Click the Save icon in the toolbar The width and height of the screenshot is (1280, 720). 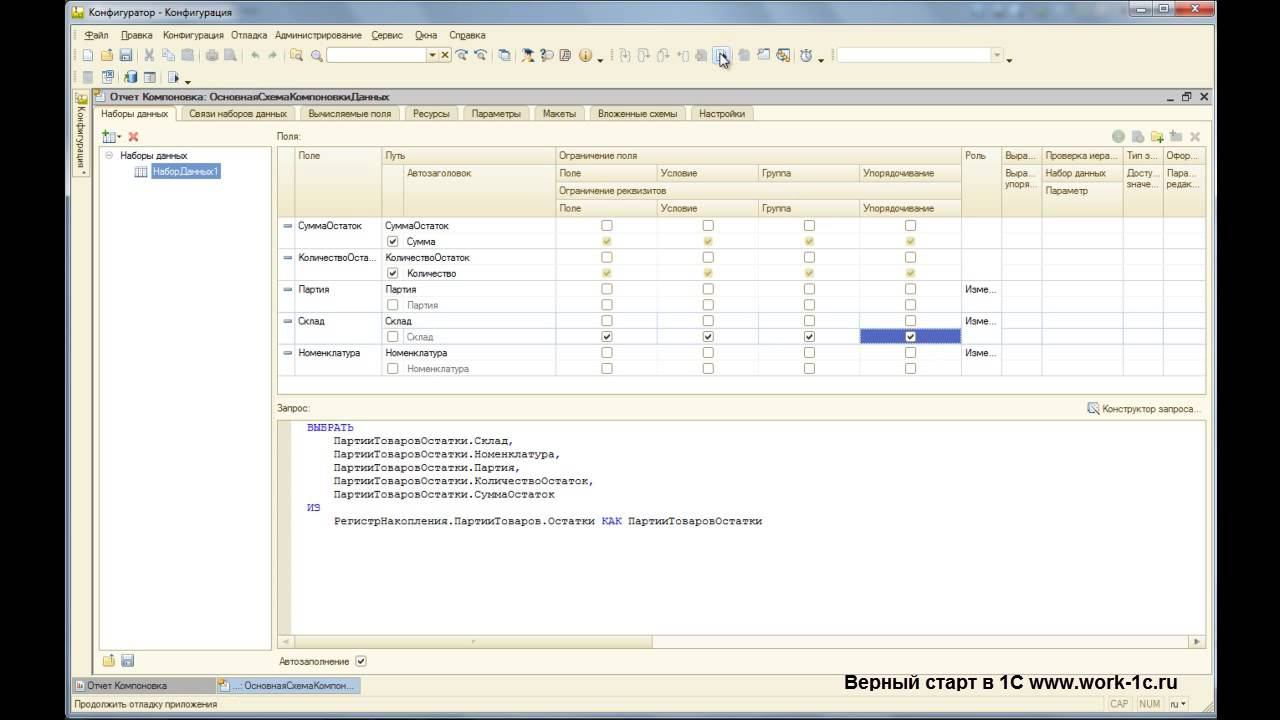point(126,56)
